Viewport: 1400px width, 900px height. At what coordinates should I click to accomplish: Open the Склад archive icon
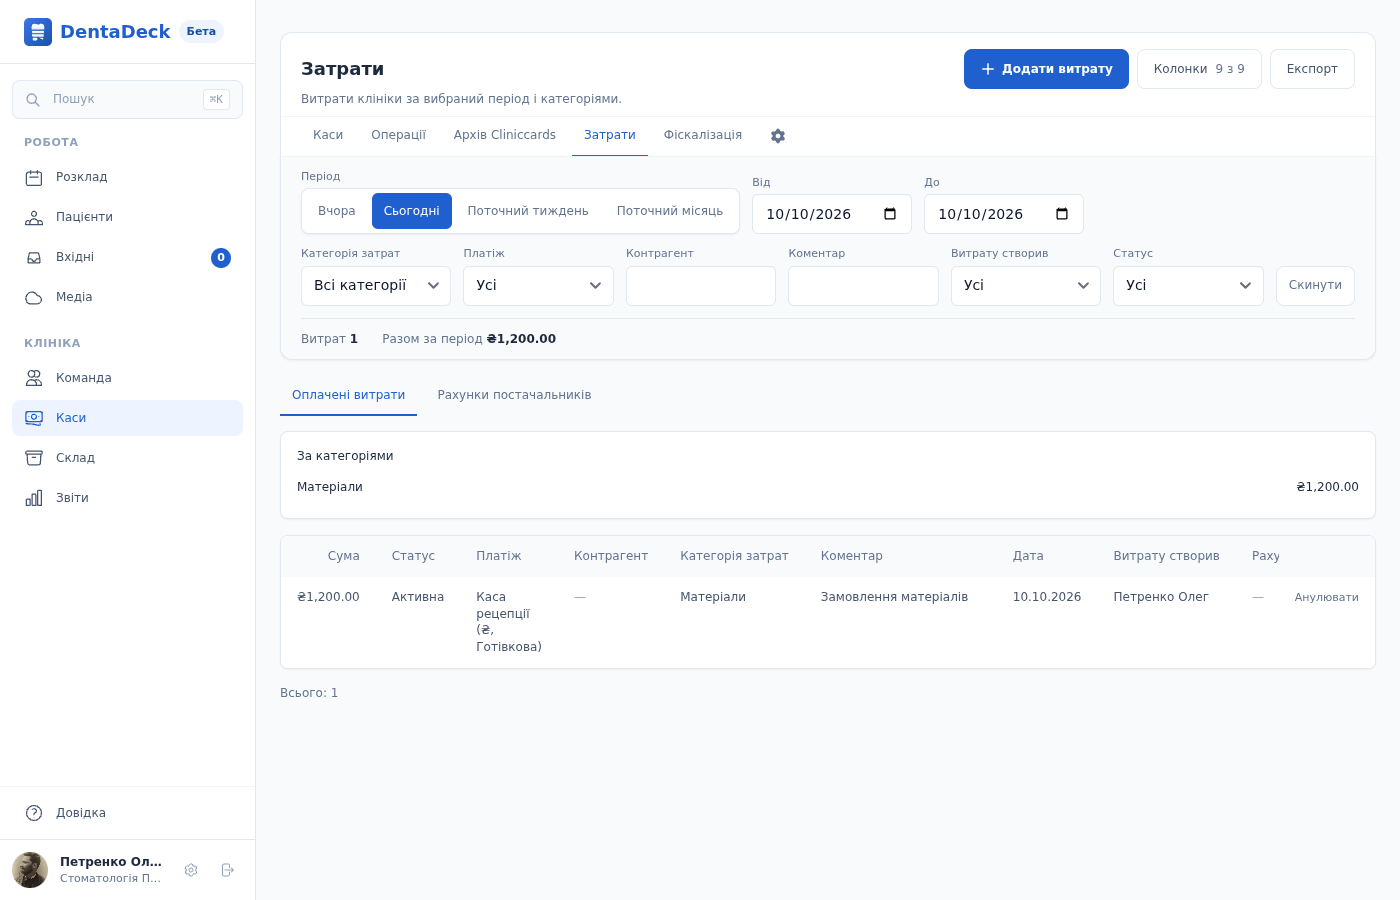34,458
